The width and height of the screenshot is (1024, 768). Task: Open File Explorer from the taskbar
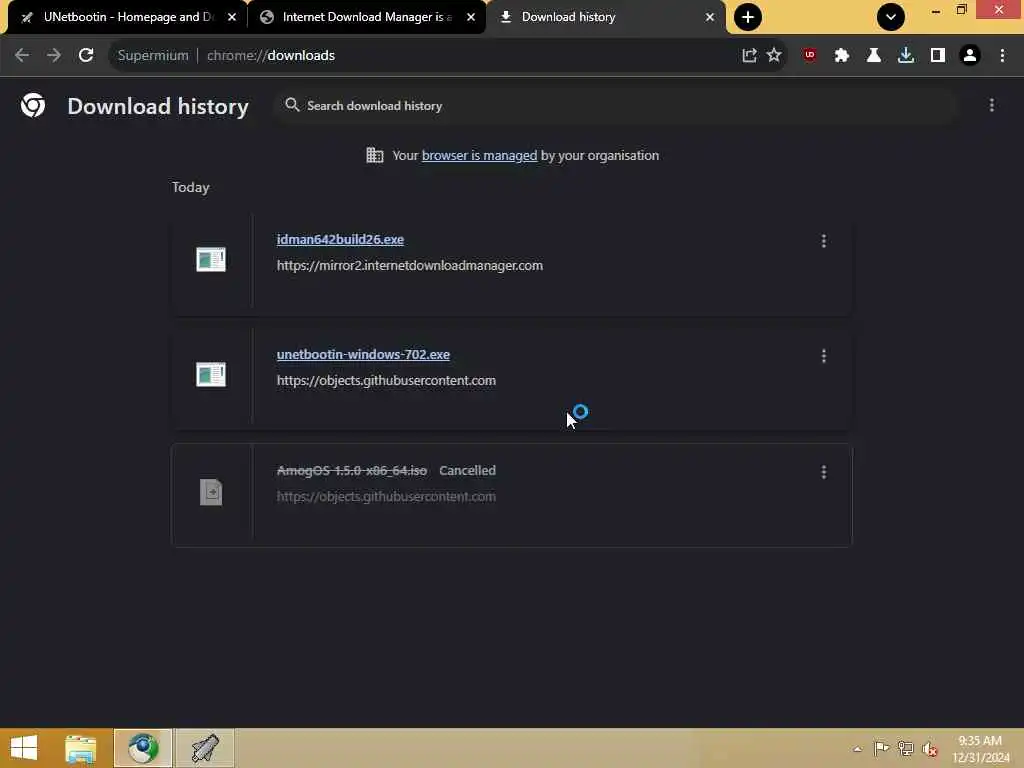coord(81,748)
